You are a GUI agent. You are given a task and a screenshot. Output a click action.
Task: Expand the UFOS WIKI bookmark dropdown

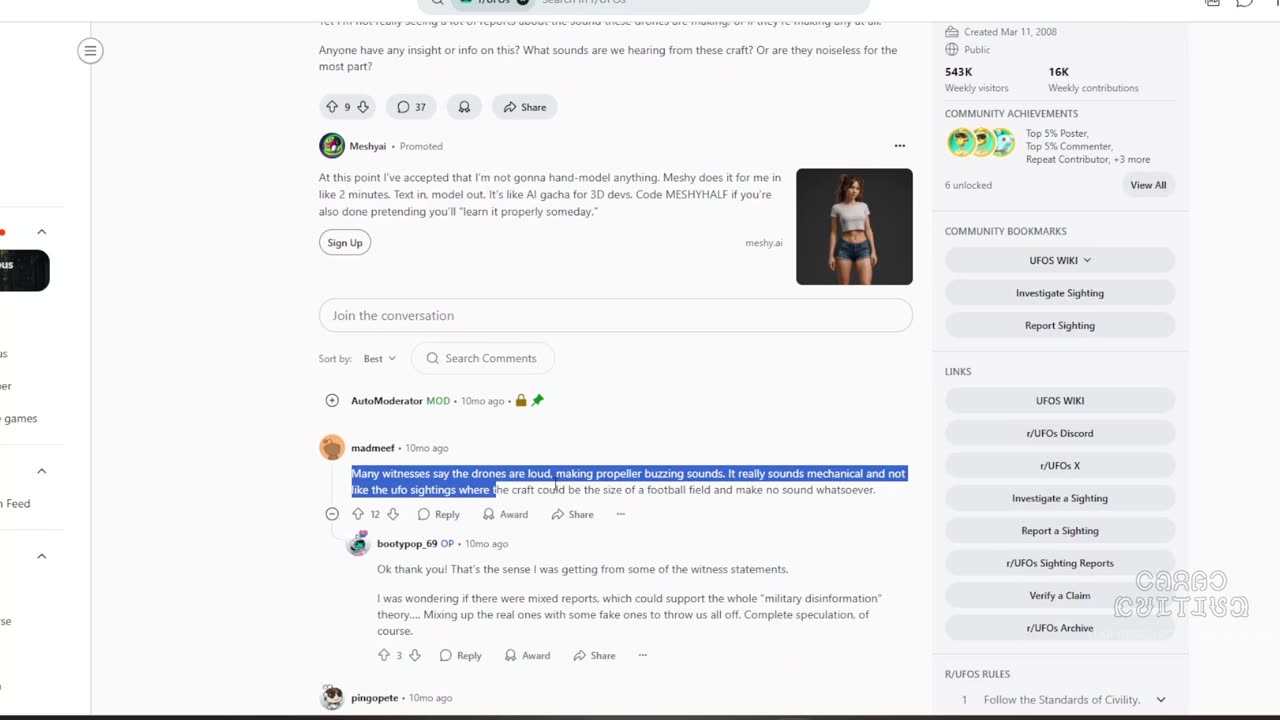click(x=1060, y=260)
